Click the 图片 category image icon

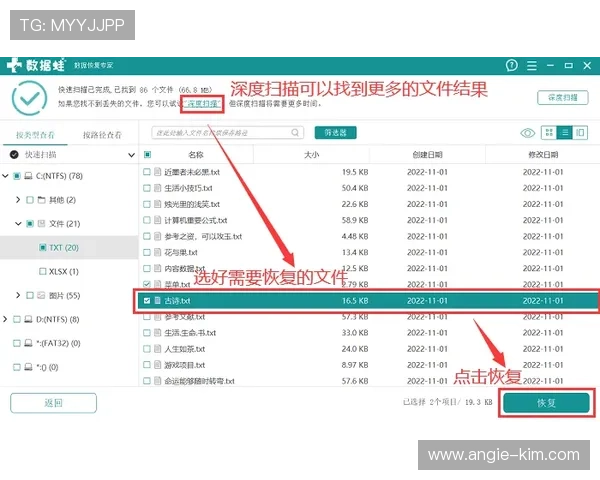[41, 296]
